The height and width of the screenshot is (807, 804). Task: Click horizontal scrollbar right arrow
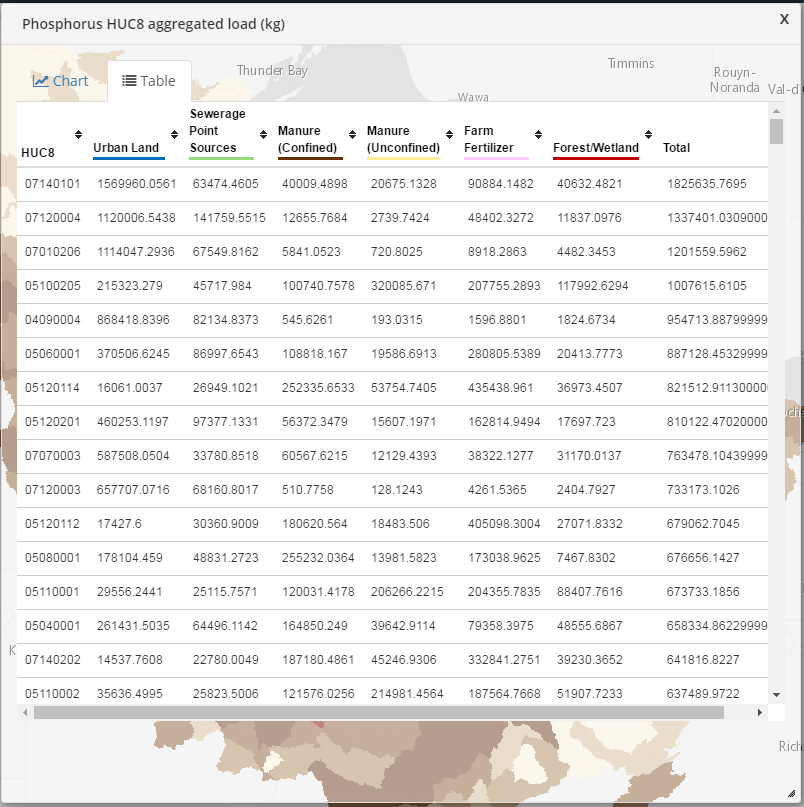point(760,713)
